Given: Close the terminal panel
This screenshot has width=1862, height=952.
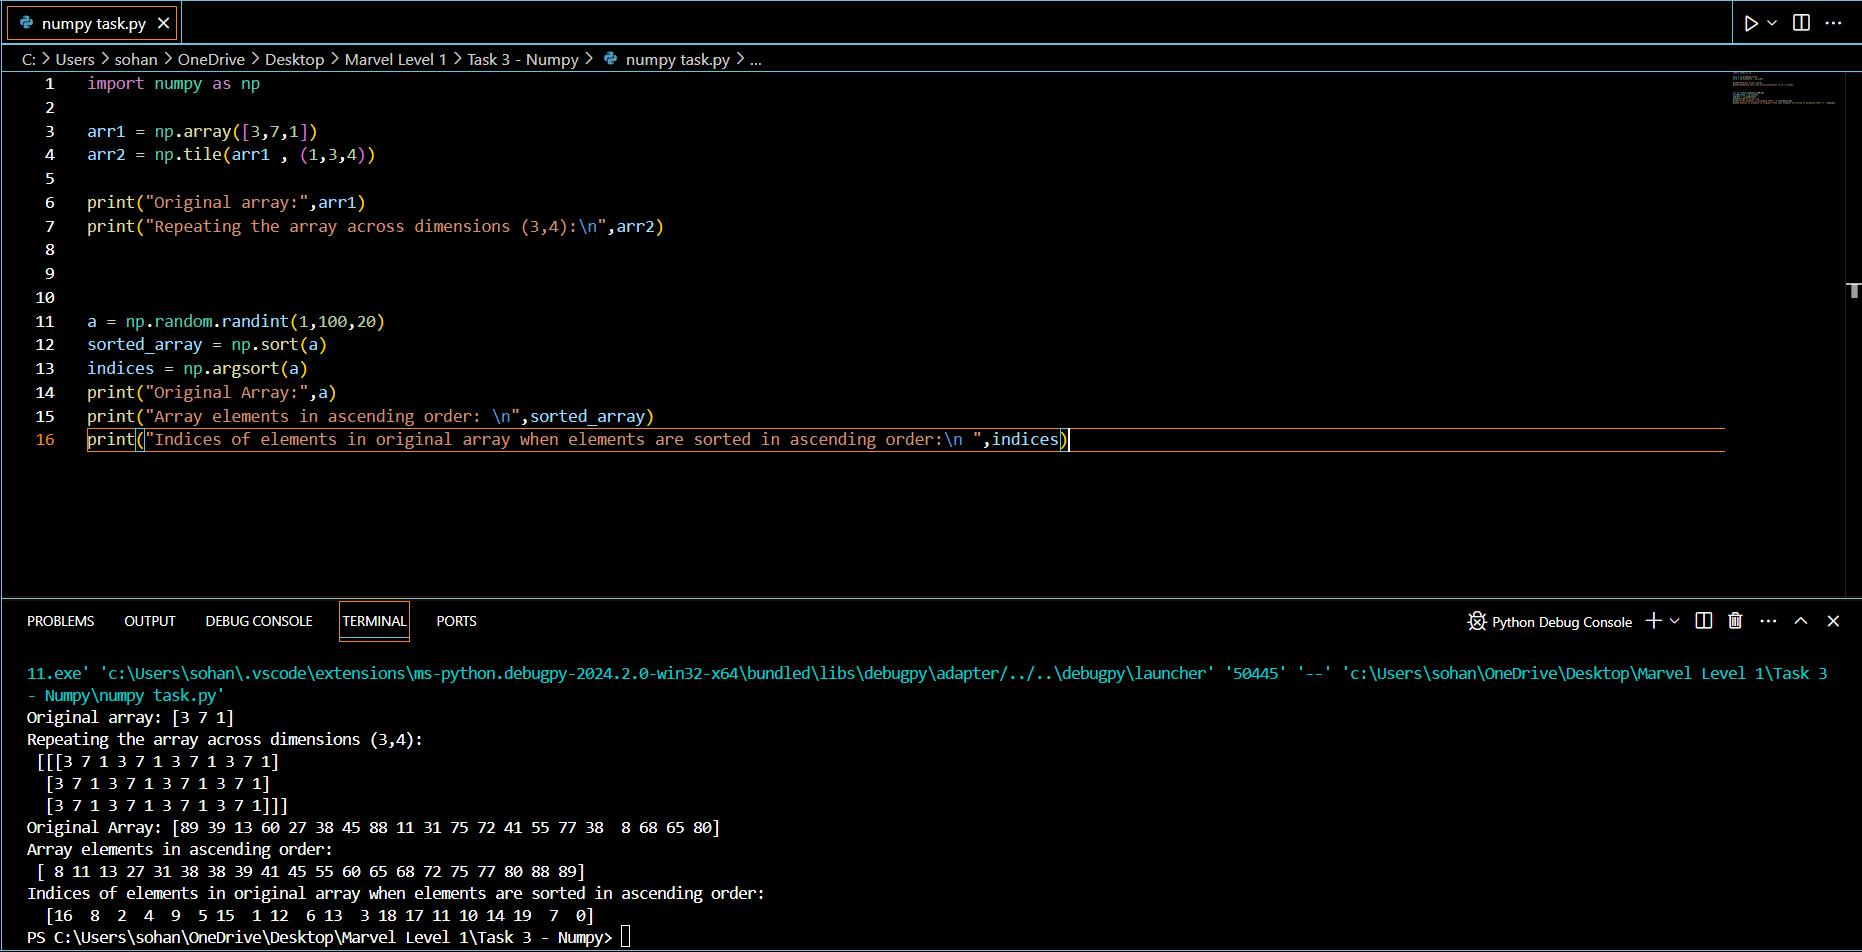Looking at the screenshot, I should (1833, 621).
